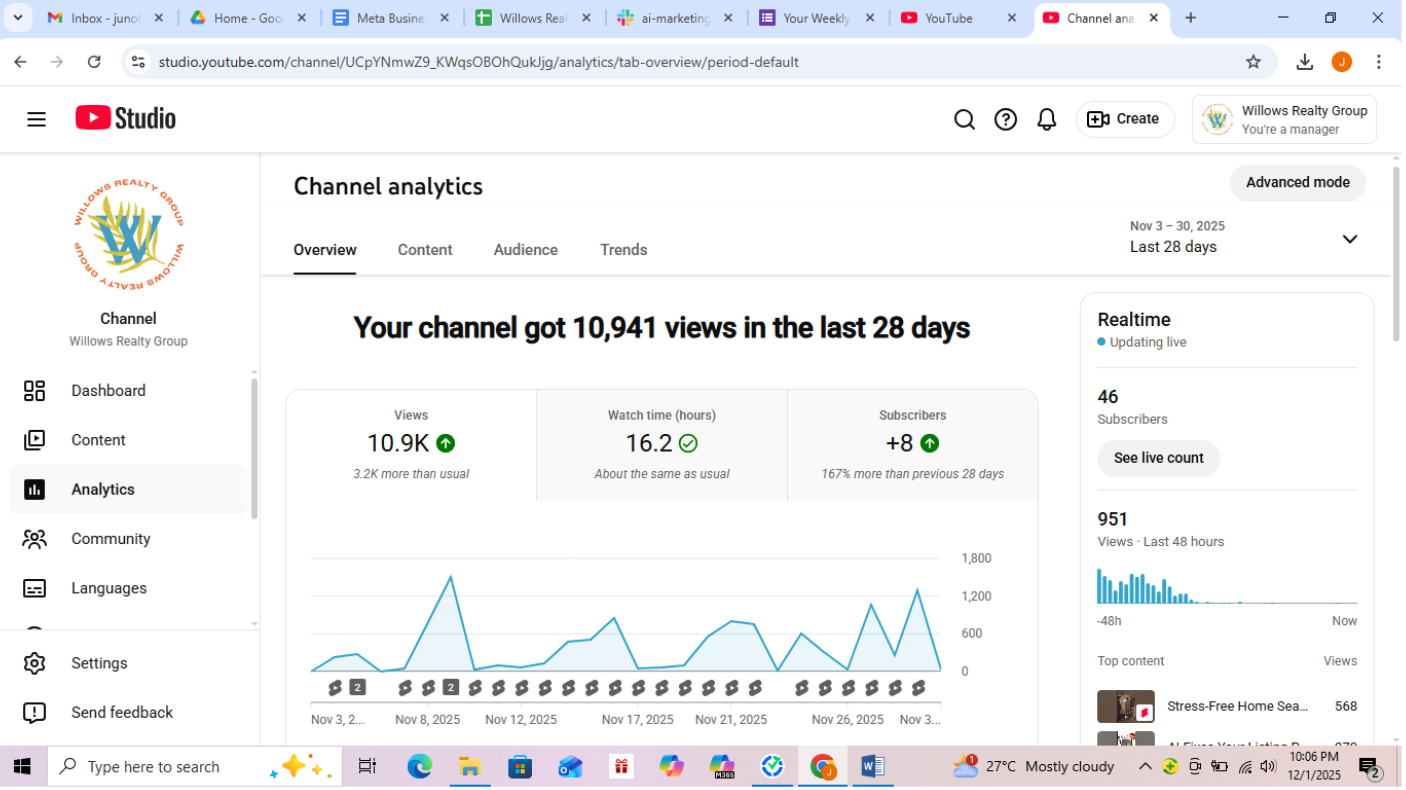Expand the Last 28 days date picker
The width and height of the screenshot is (1406, 790).
pyautogui.click(x=1349, y=239)
